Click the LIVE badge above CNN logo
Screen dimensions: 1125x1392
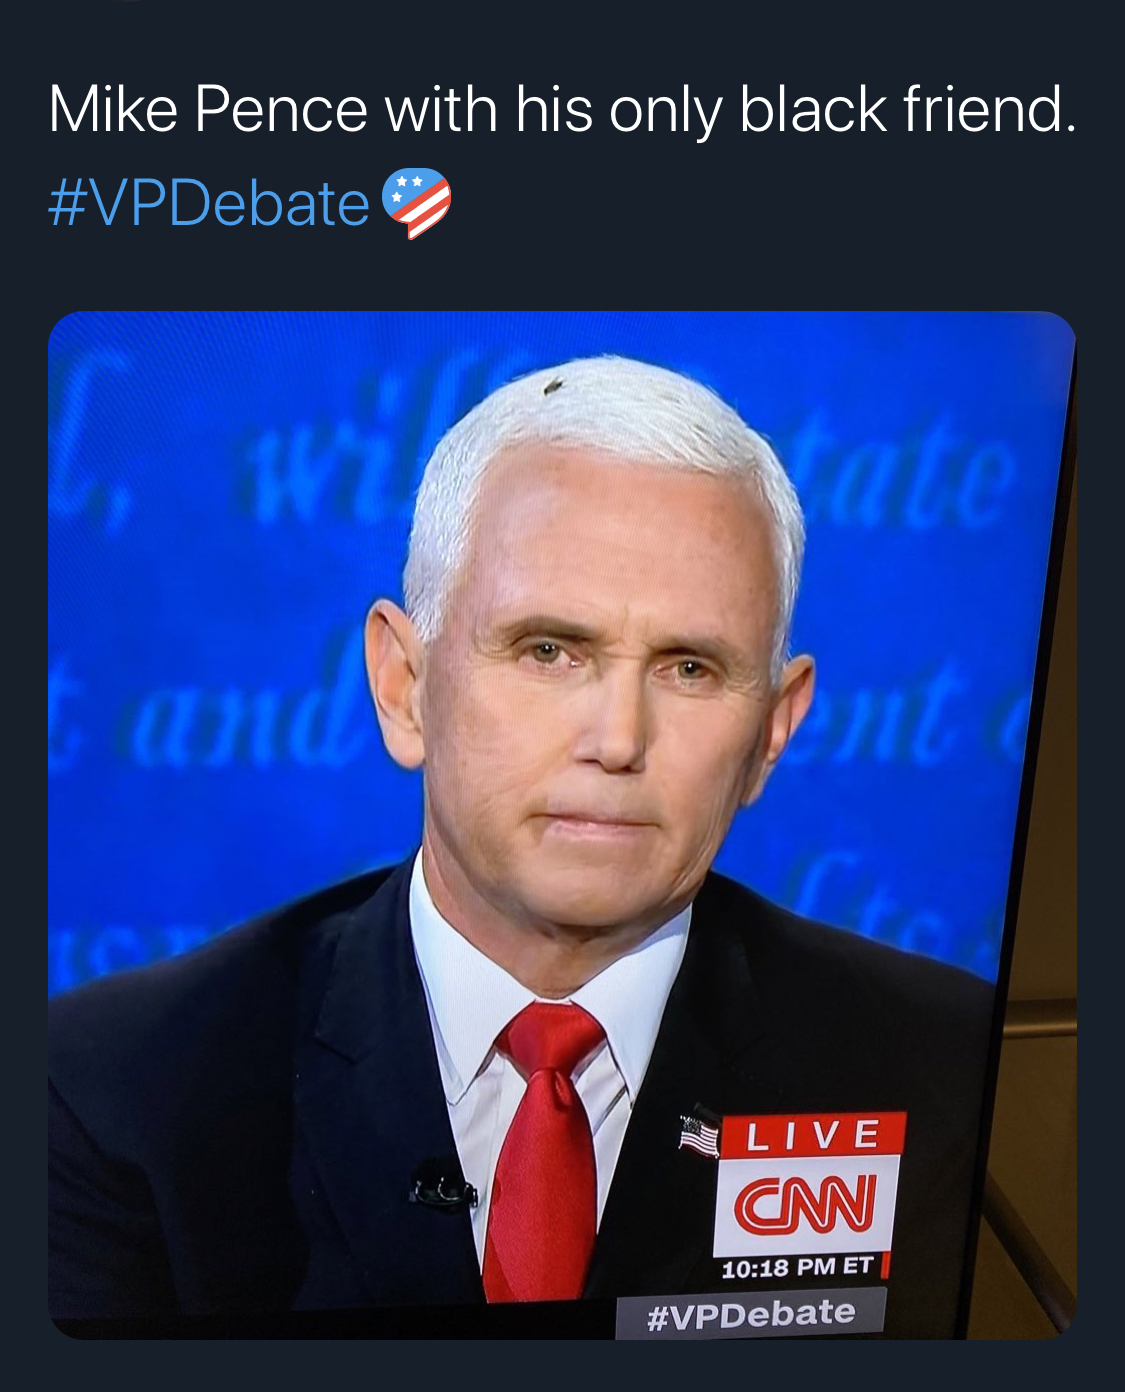(x=812, y=1135)
